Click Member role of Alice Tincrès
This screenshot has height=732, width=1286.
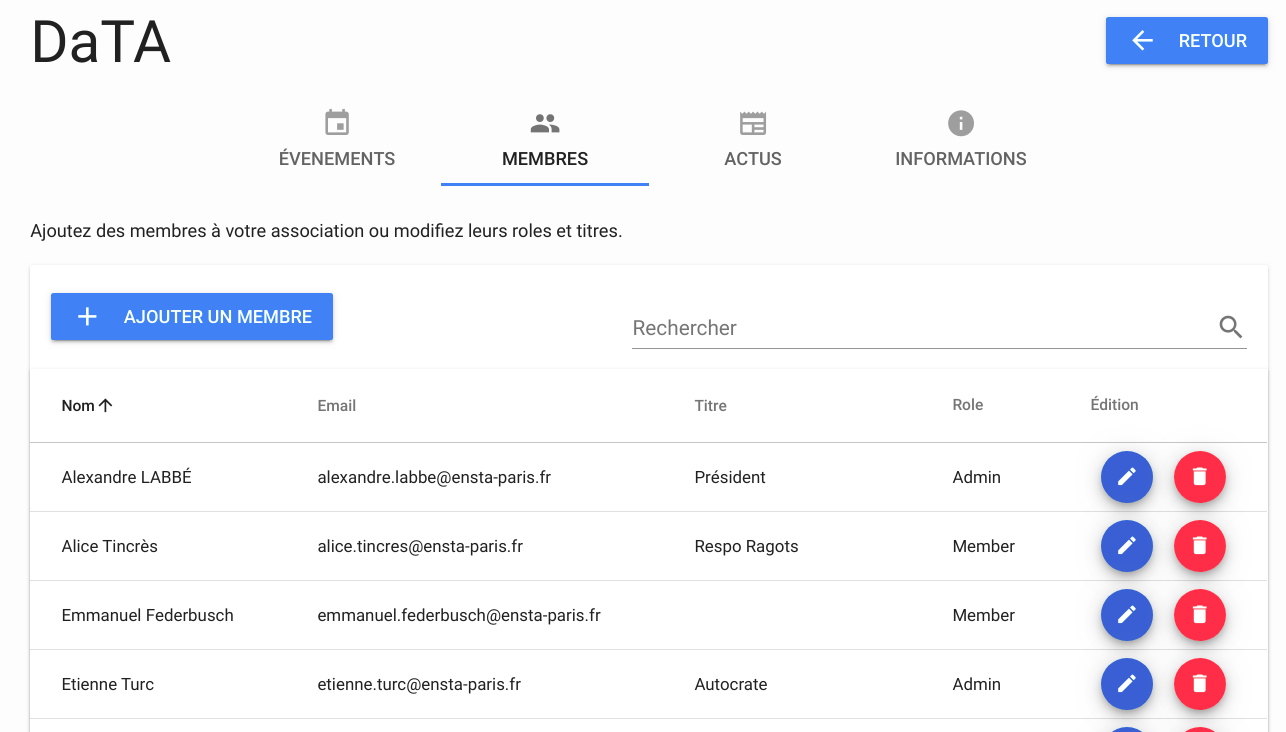pyautogui.click(x=984, y=546)
